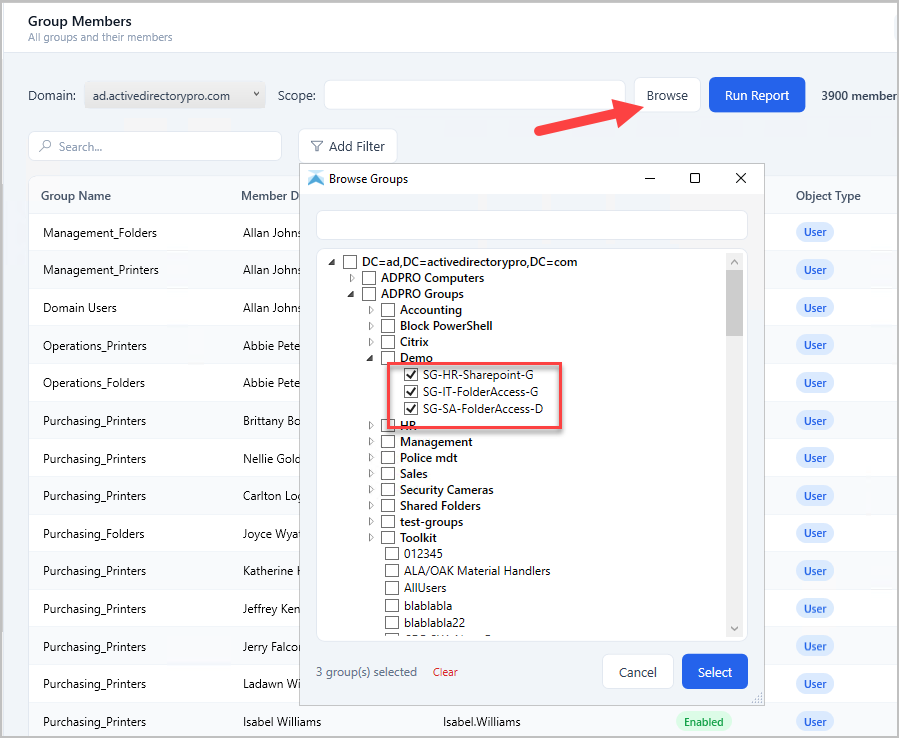This screenshot has height=738, width=899.
Task: Tick the blablabla22 group checkbox
Action: [x=392, y=622]
